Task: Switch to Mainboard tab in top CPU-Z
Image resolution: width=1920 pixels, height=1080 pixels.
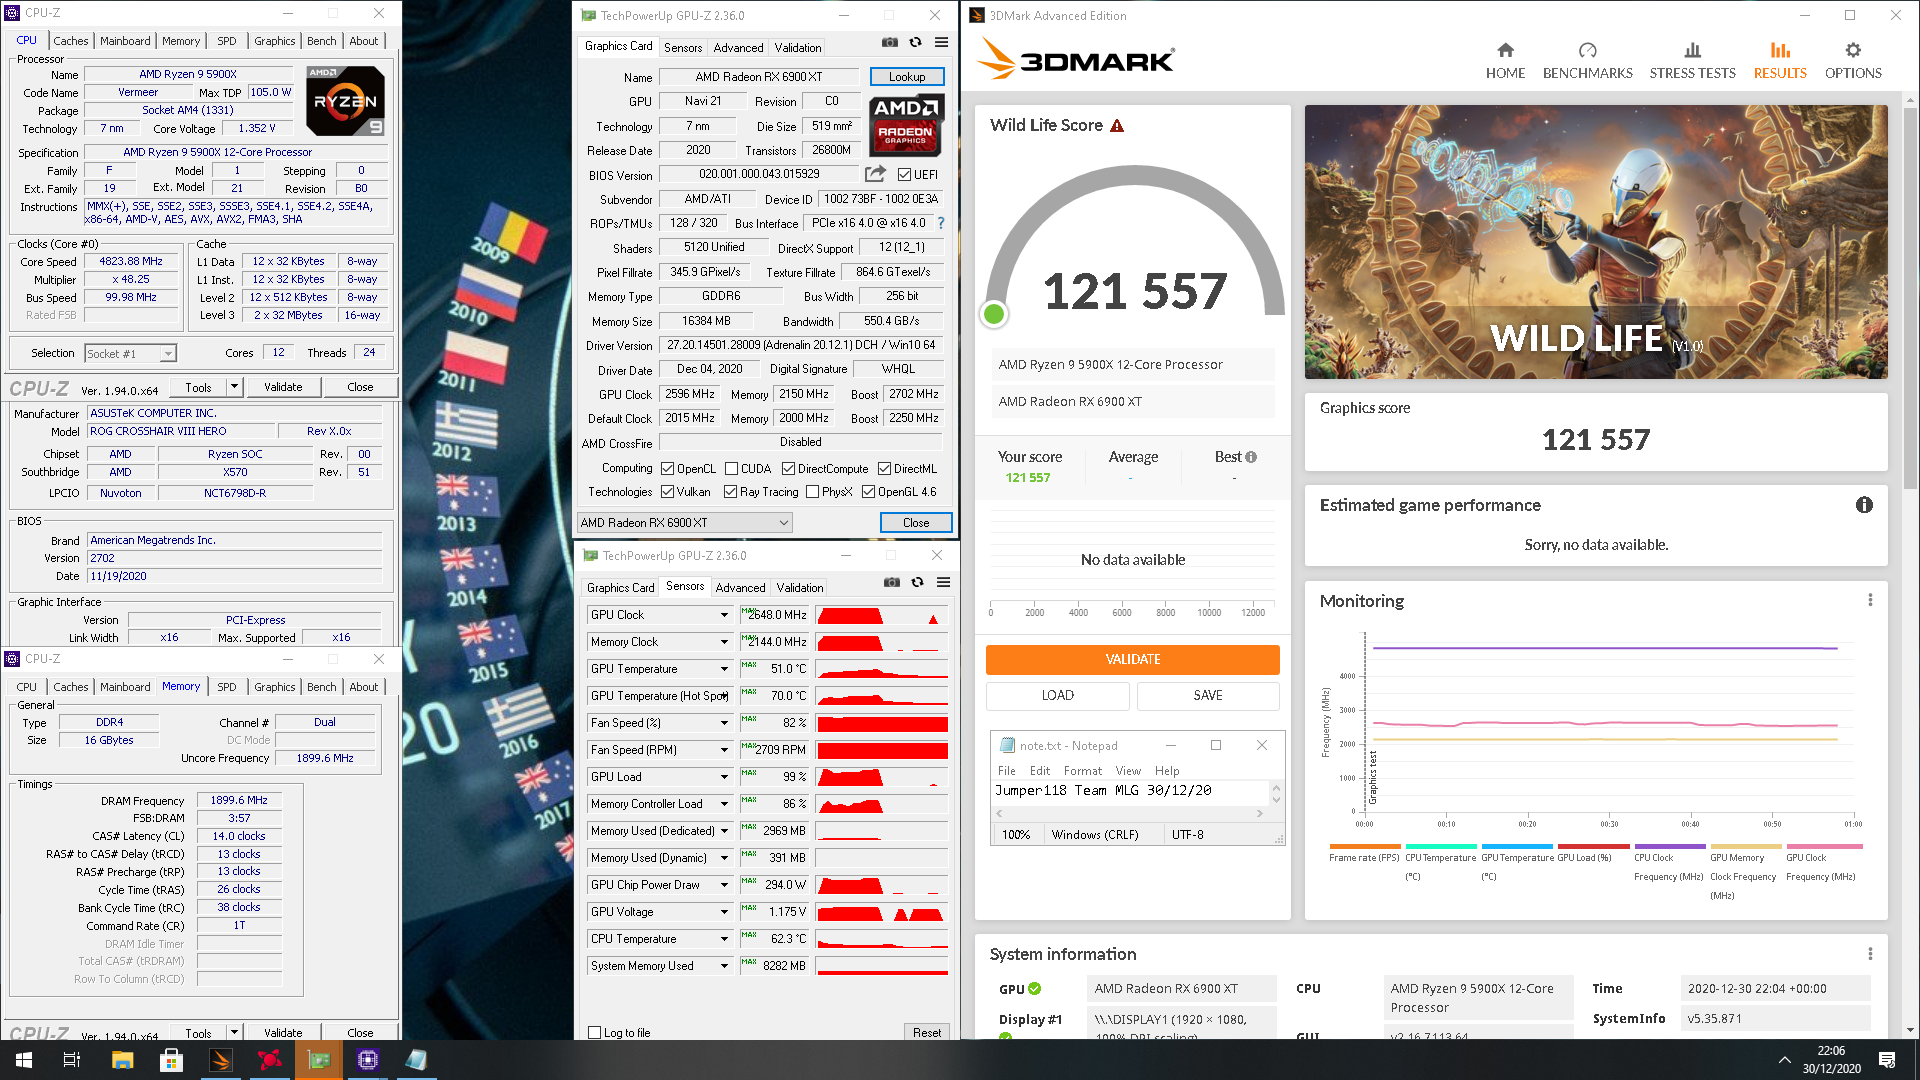Action: 125,41
